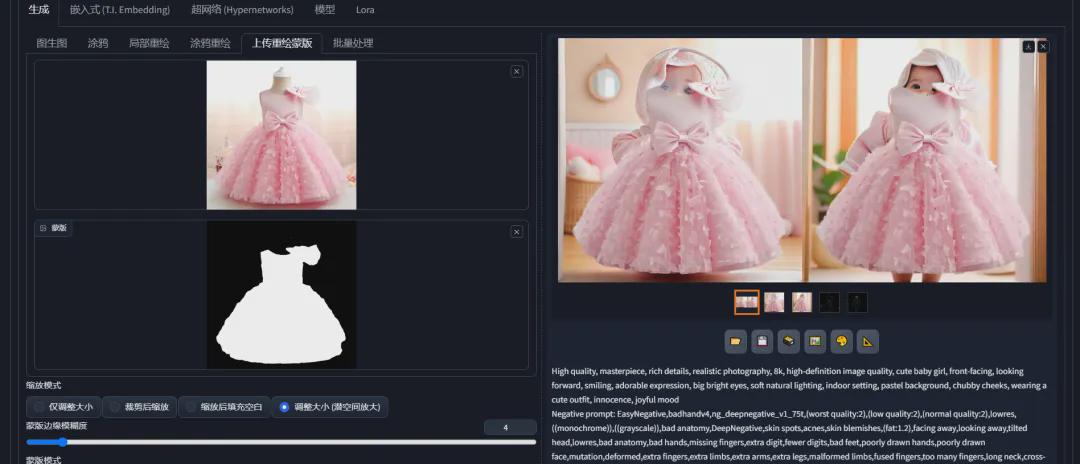Open the 模型 tab
This screenshot has width=1080, height=464.
[324, 10]
